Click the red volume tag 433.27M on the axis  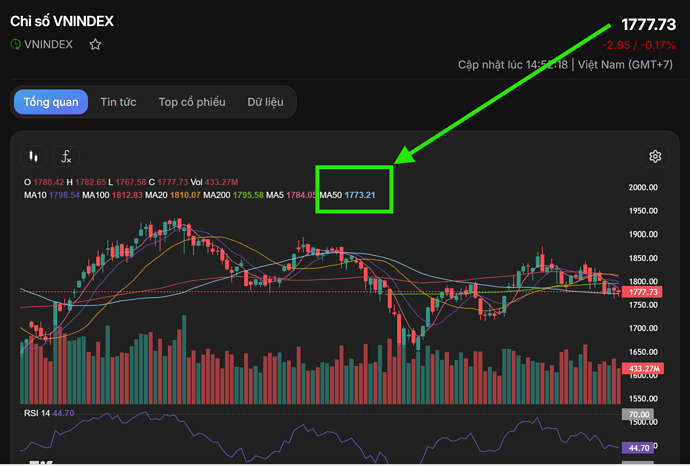(643, 369)
